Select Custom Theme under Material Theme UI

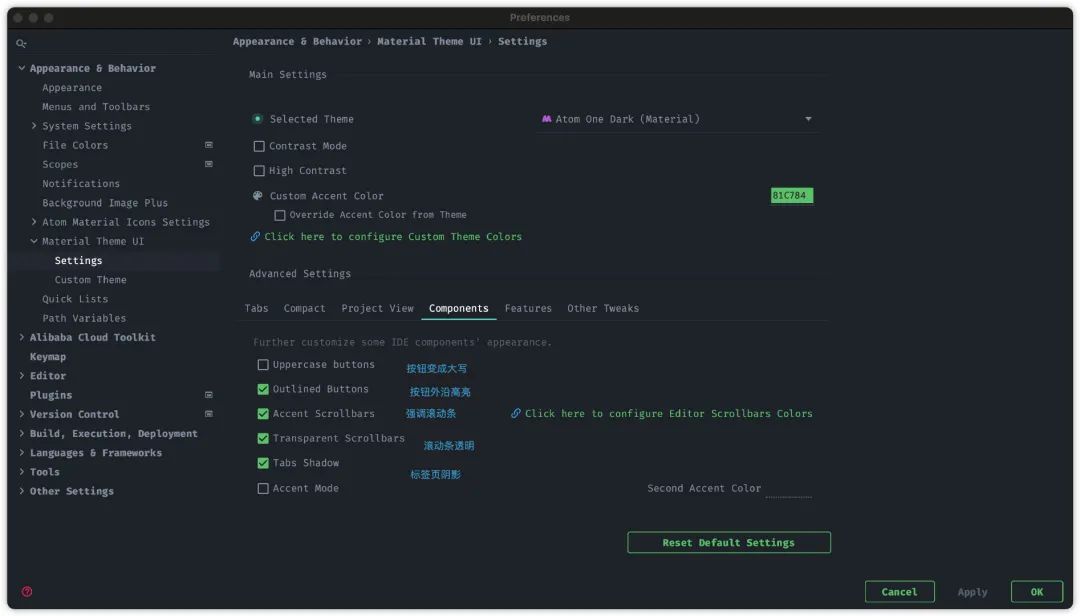click(90, 280)
